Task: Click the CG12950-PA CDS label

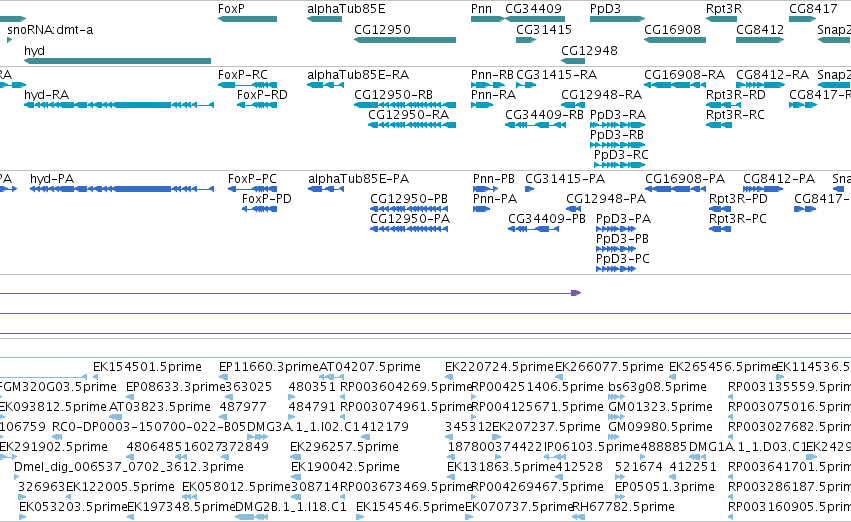Action: (x=410, y=219)
